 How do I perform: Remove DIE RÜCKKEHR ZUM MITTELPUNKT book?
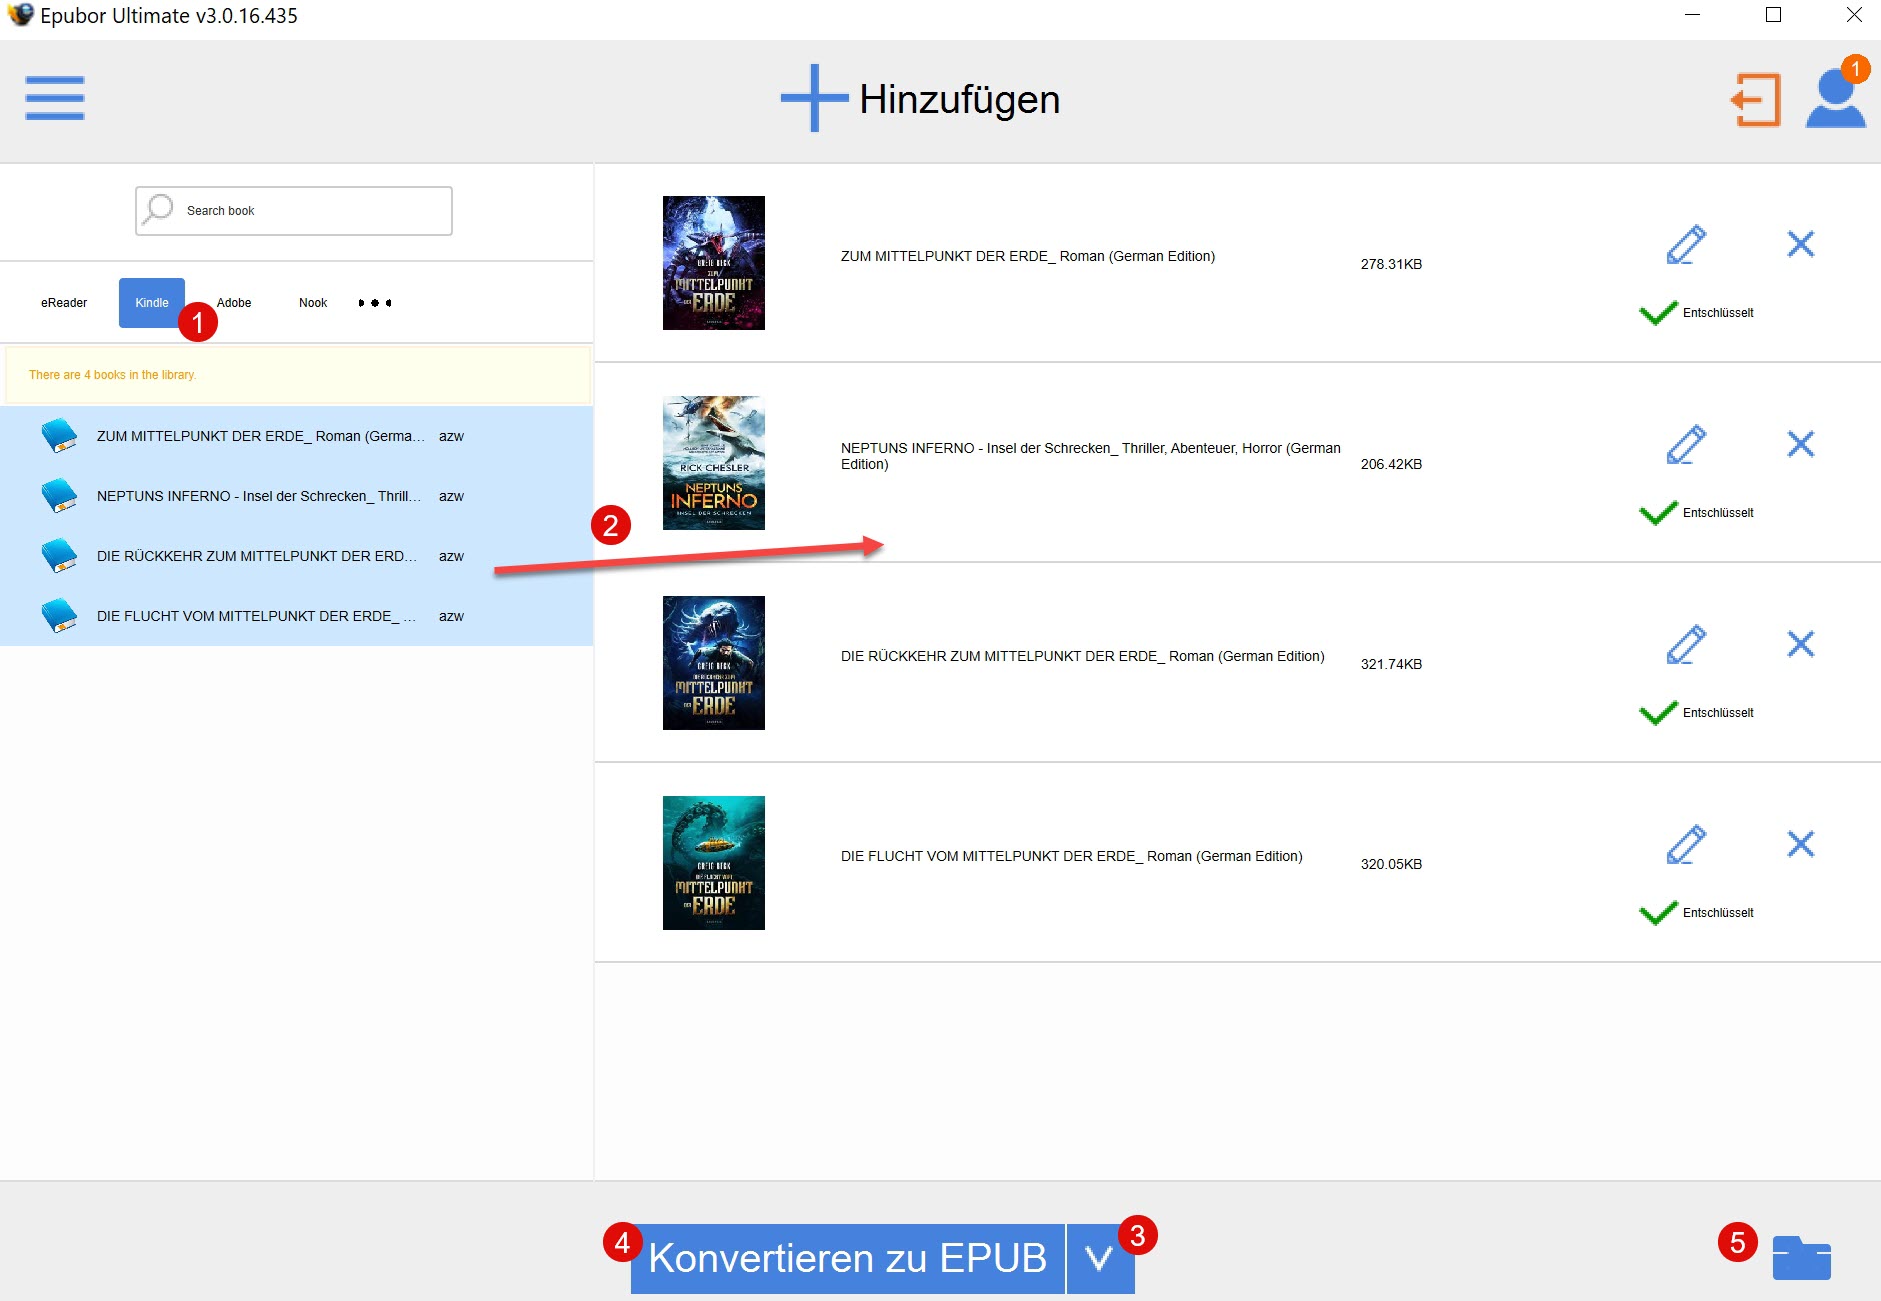[x=1800, y=644]
